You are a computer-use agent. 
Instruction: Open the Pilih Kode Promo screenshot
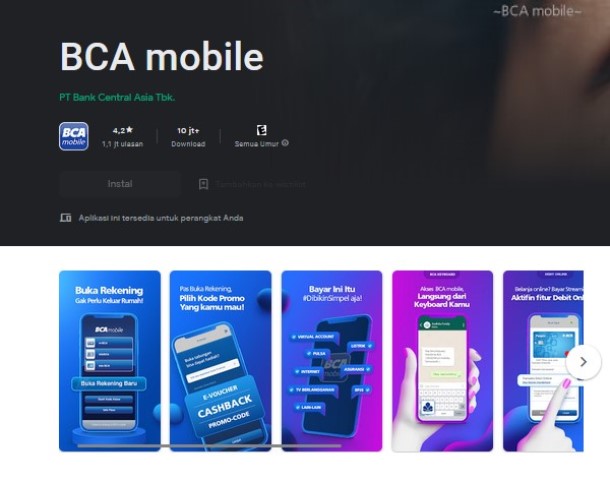[x=221, y=361]
